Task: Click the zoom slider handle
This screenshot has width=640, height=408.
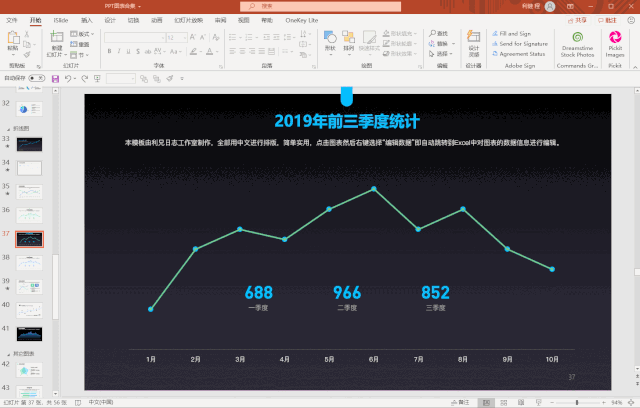Action: point(577,403)
